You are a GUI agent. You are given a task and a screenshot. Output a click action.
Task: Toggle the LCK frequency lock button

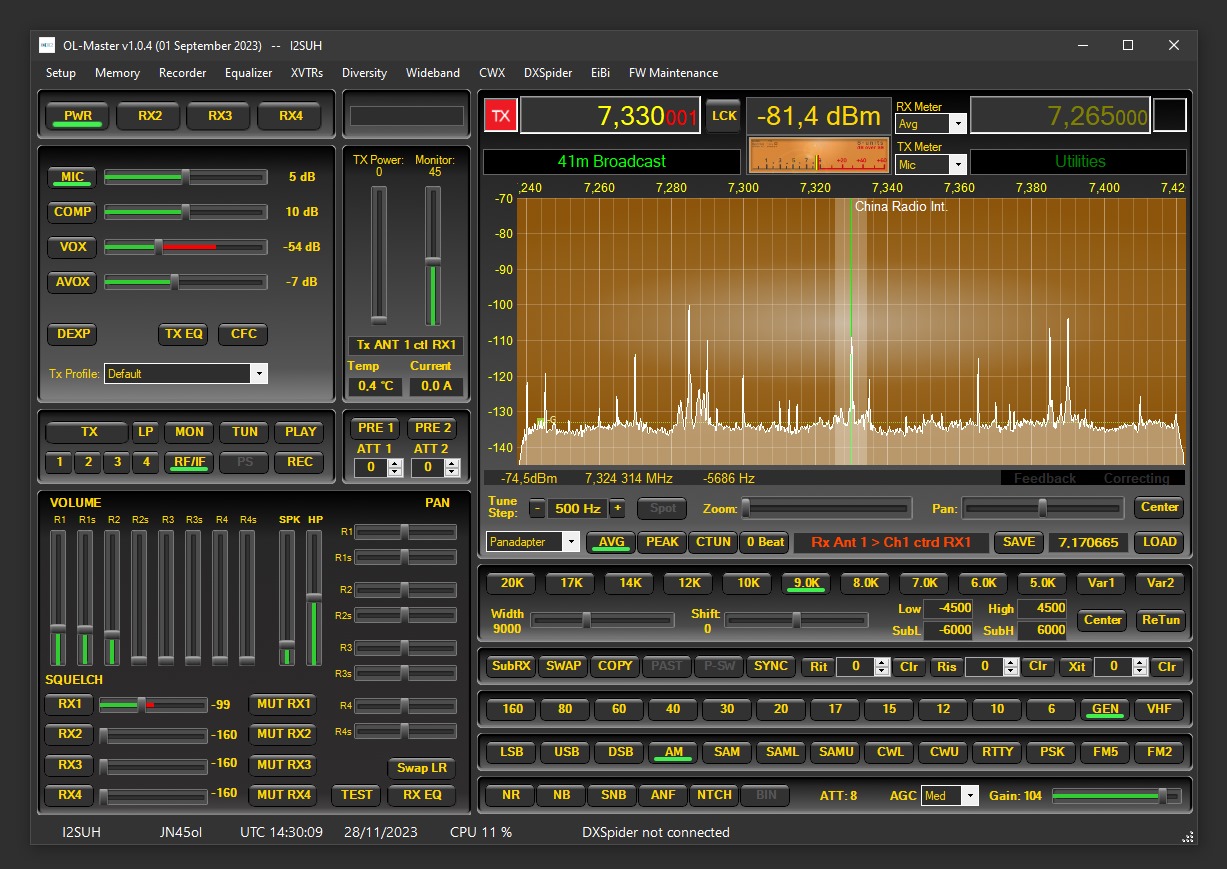click(x=724, y=116)
